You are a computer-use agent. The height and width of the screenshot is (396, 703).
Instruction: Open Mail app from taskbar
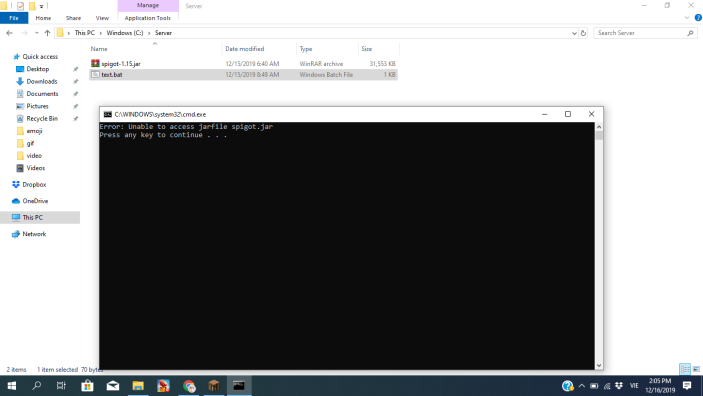113,386
